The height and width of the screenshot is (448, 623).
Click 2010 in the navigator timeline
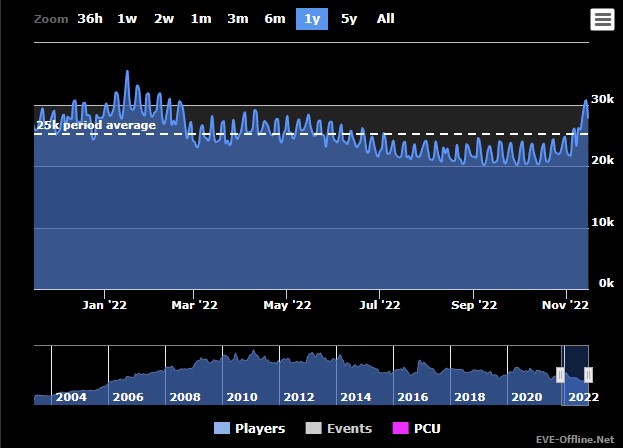point(243,397)
